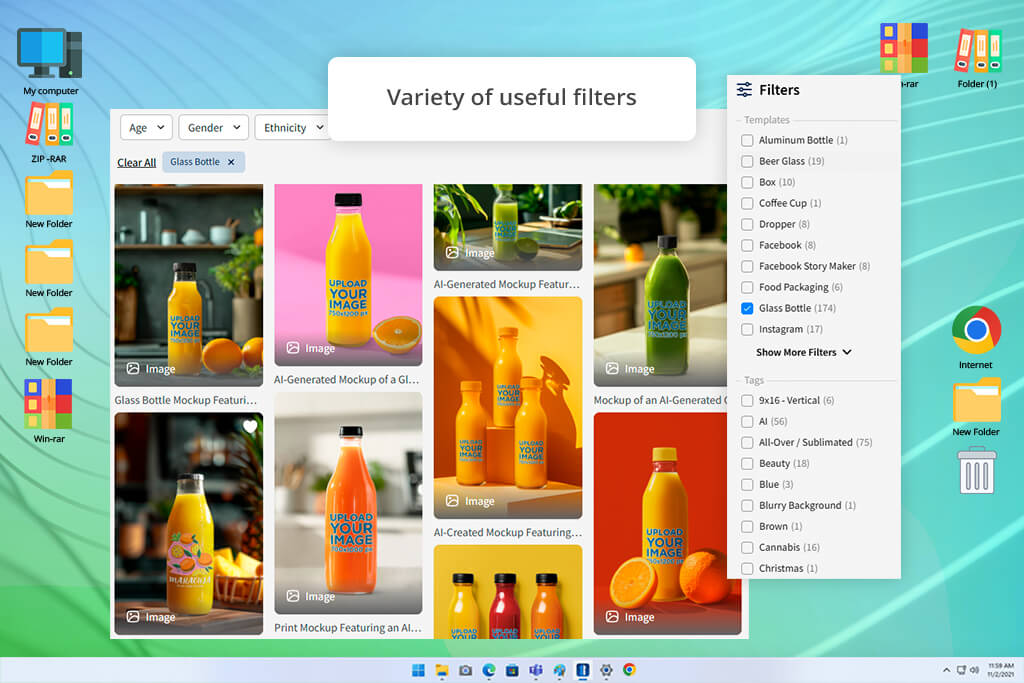The image size is (1024, 683).
Task: Expand Show More Filters
Action: 804,352
